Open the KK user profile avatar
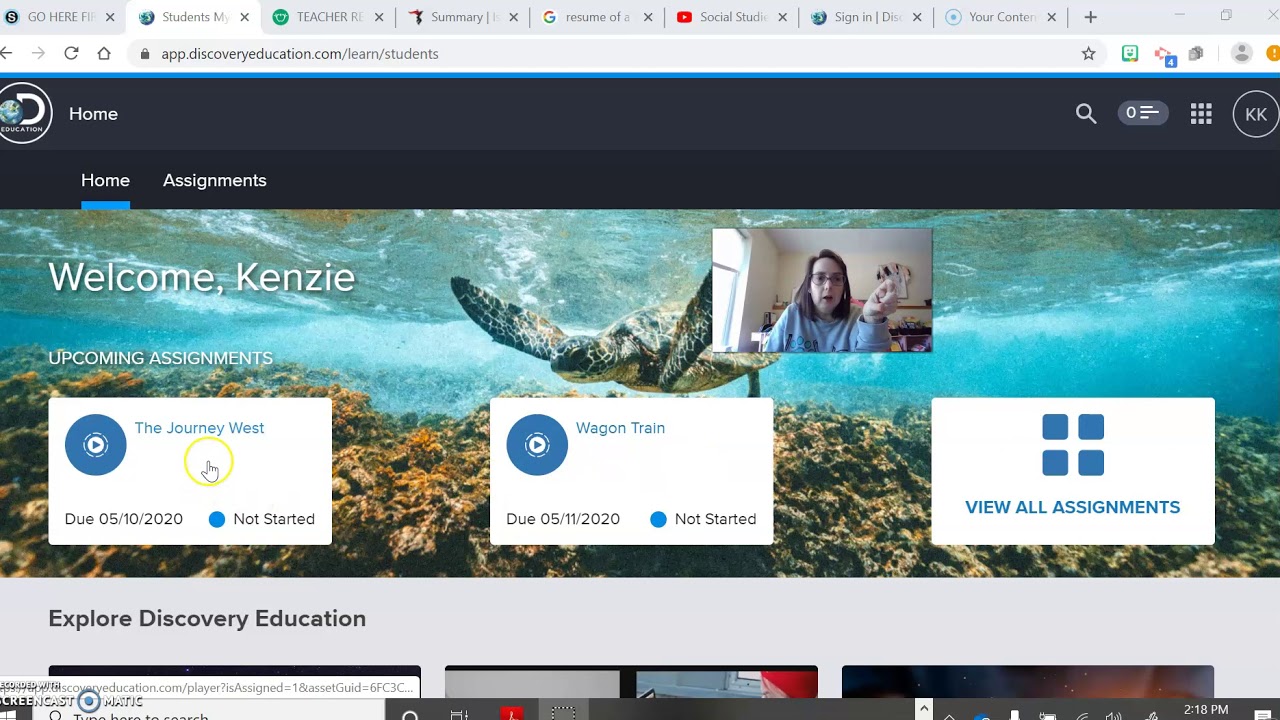Image resolution: width=1280 pixels, height=720 pixels. point(1256,114)
